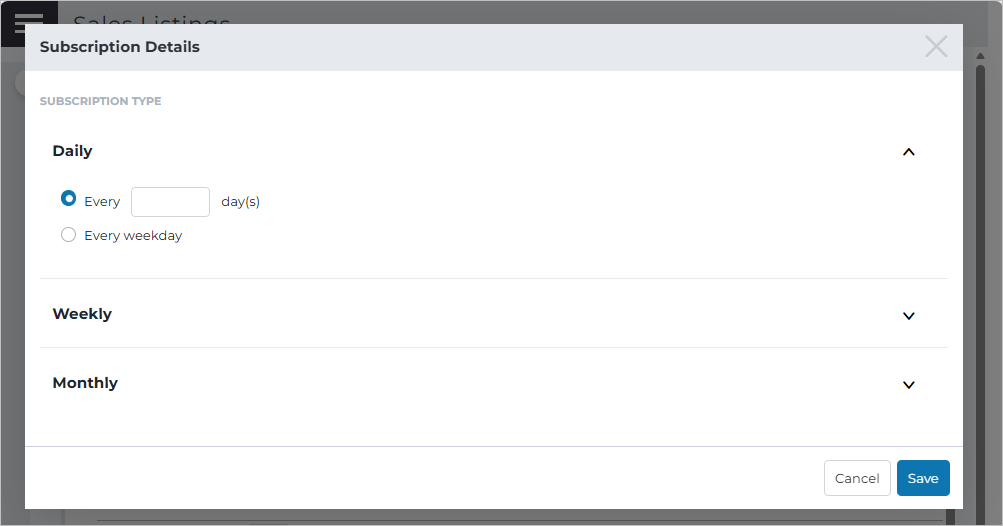Close the Subscription Details dialog with X
Screen dimensions: 1003x526
pos(936,47)
